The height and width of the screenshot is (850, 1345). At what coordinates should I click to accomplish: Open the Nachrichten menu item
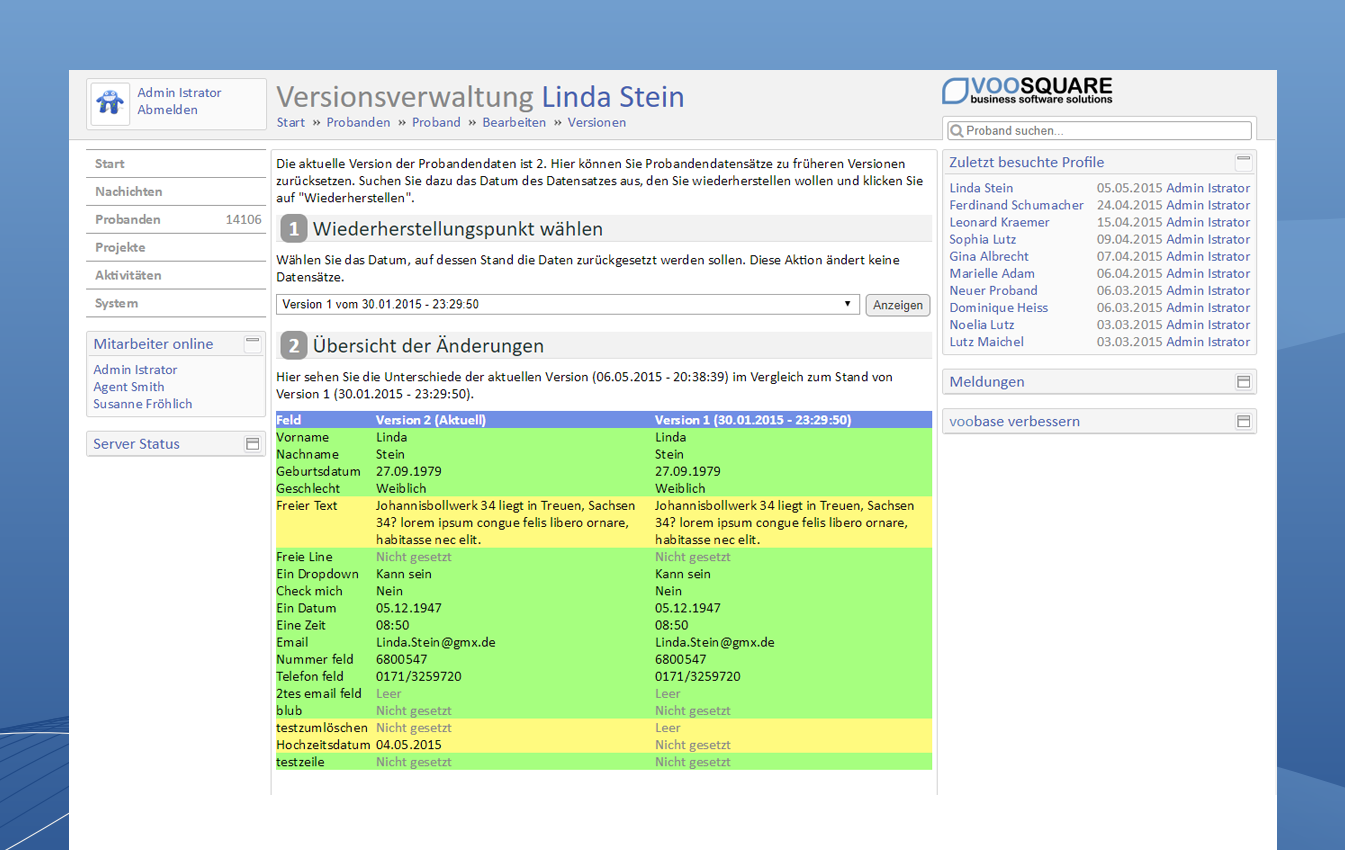point(176,192)
